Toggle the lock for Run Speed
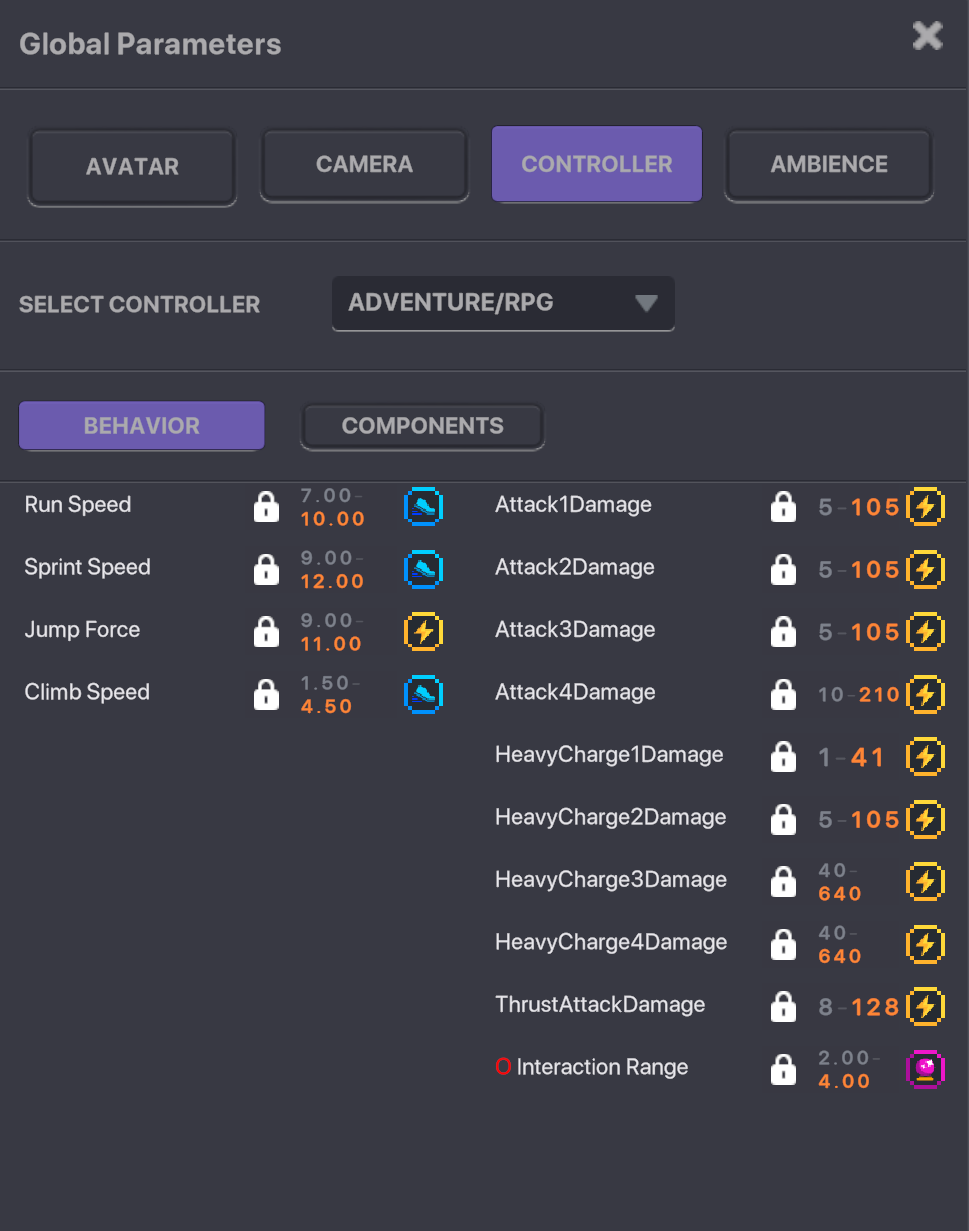969x1231 pixels. (x=266, y=507)
